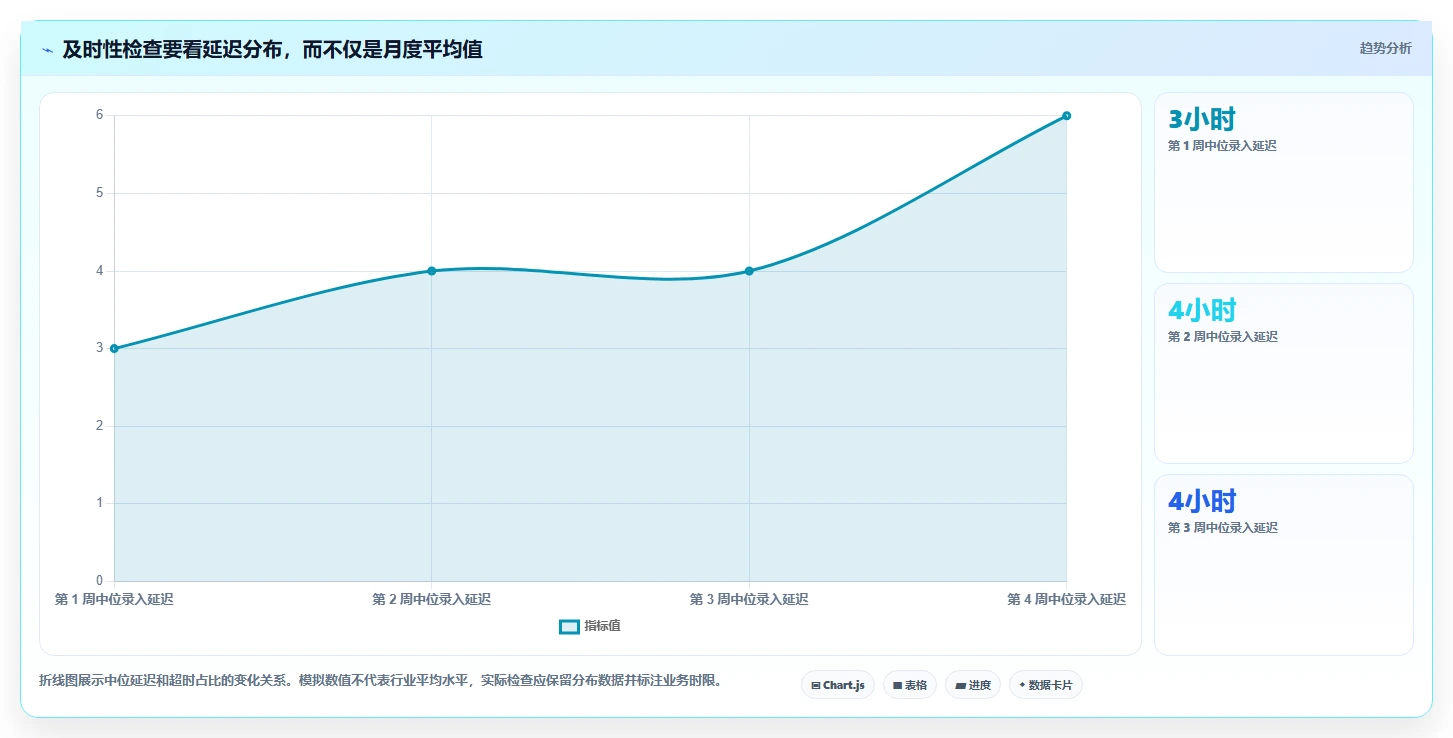1453x738 pixels.
Task: Click the 第 4 周中位录入延迟 axis label
Action: pos(1067,600)
